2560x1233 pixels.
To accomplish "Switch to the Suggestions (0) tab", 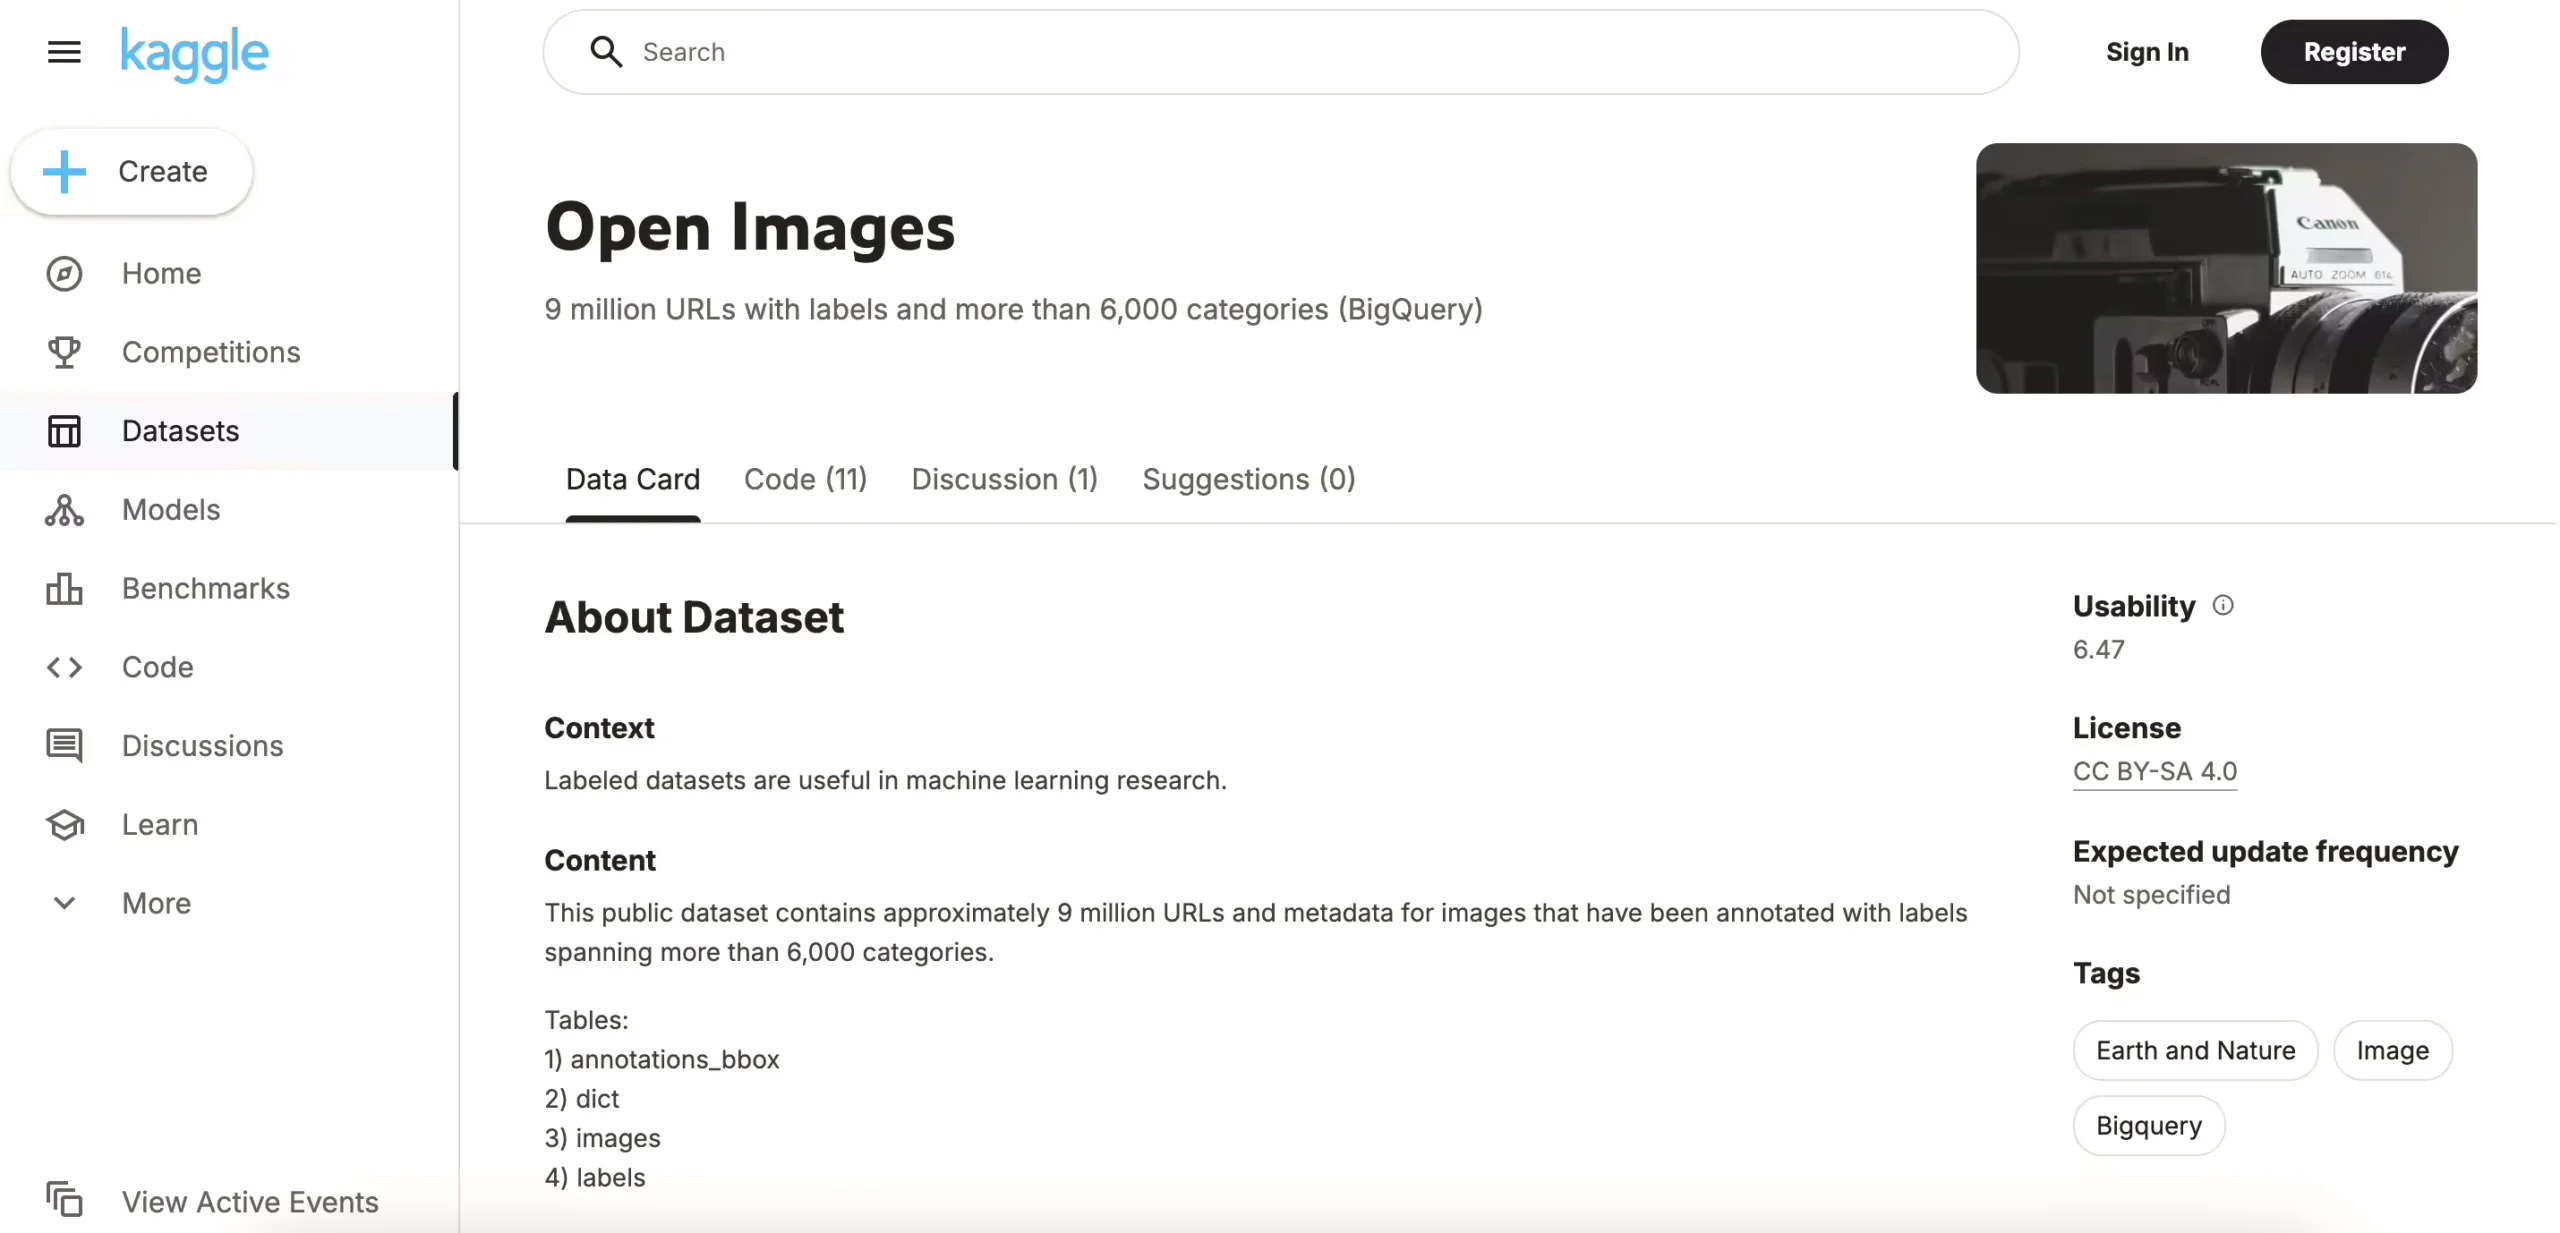I will tap(1248, 480).
